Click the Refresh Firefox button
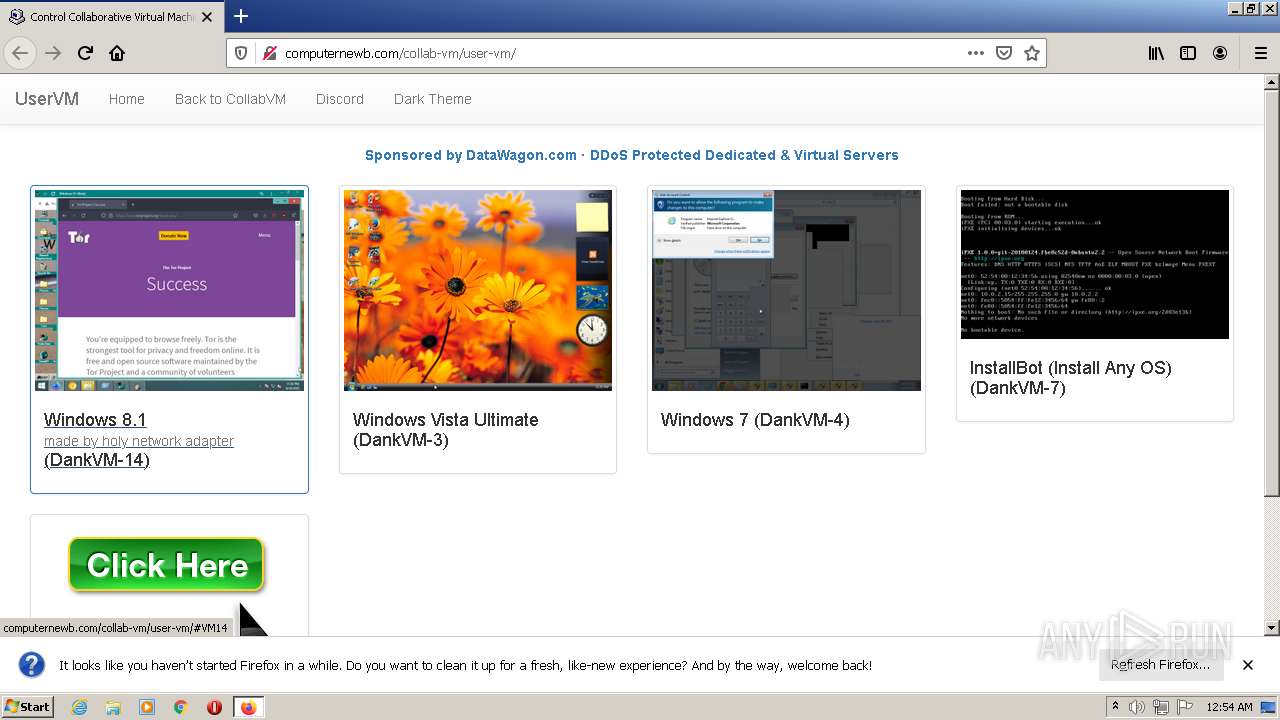 [1160, 665]
